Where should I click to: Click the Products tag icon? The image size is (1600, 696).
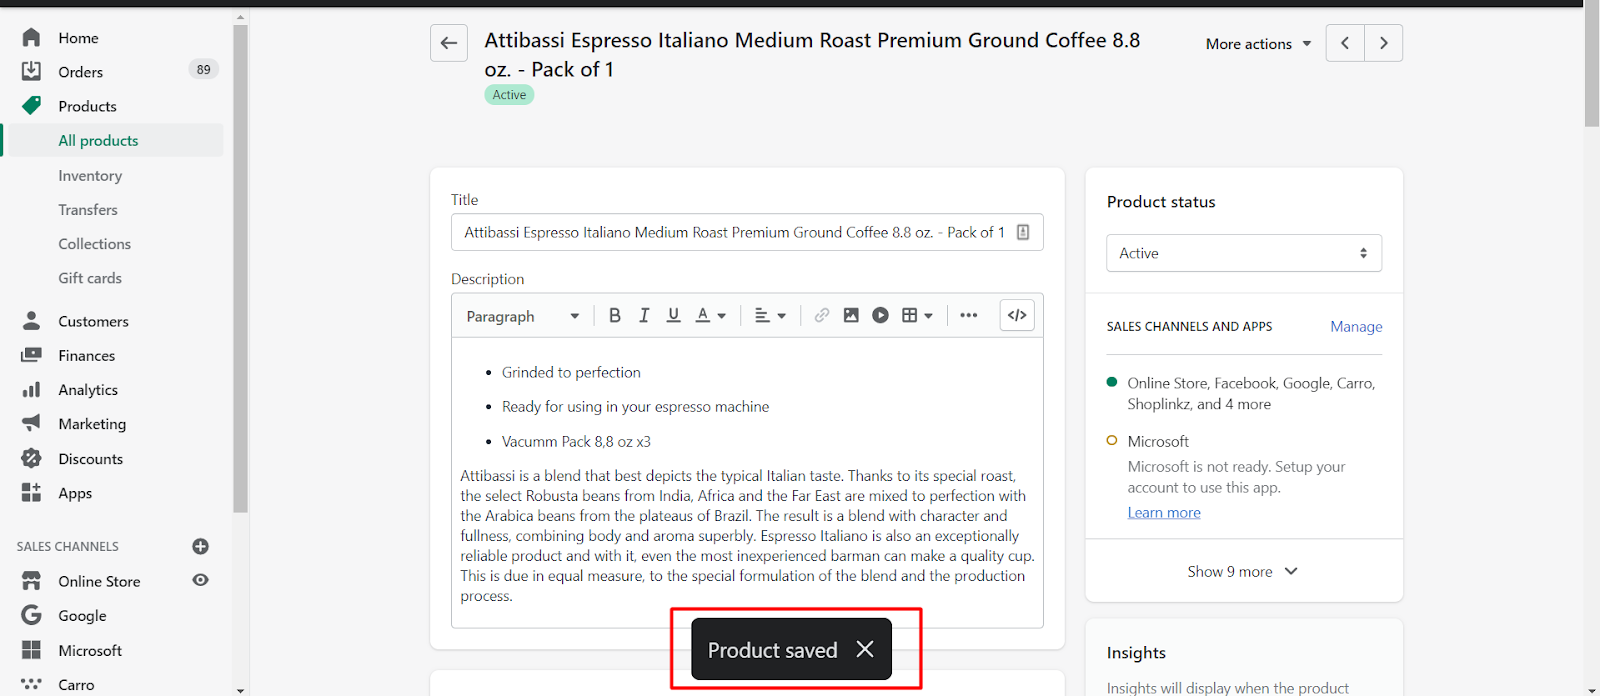point(31,105)
